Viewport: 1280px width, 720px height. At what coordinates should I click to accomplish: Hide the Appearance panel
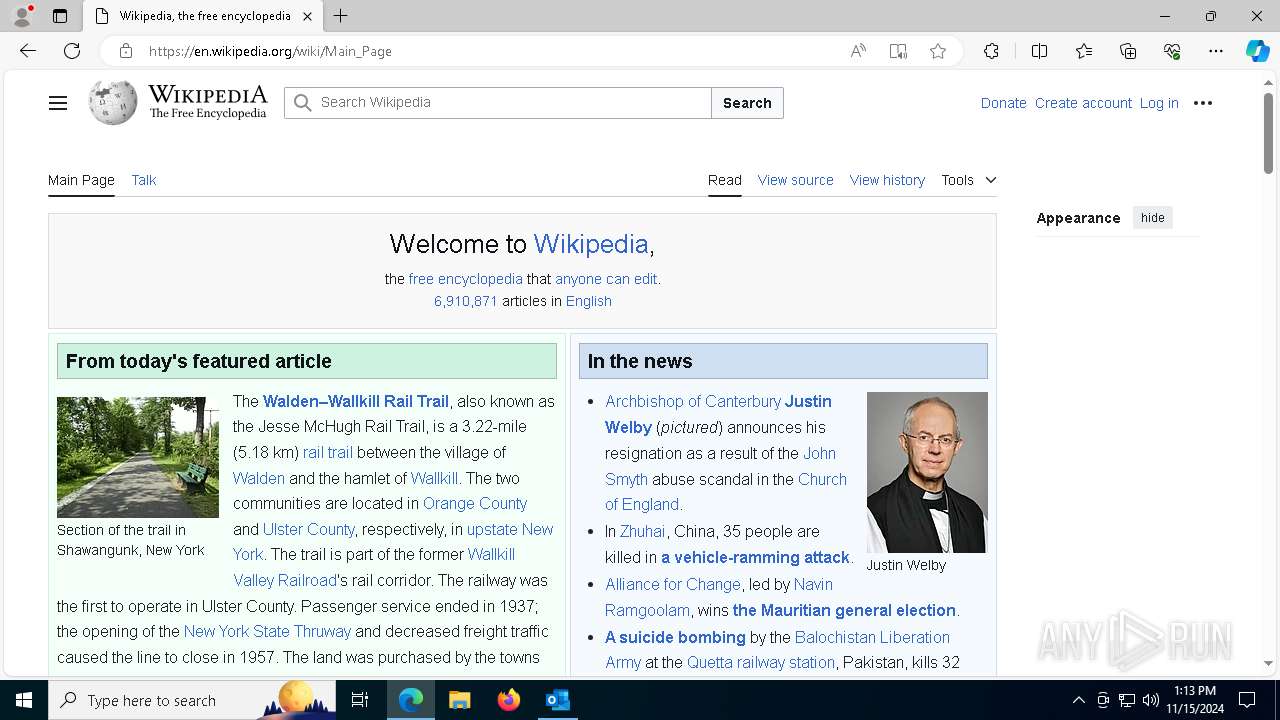[1153, 218]
